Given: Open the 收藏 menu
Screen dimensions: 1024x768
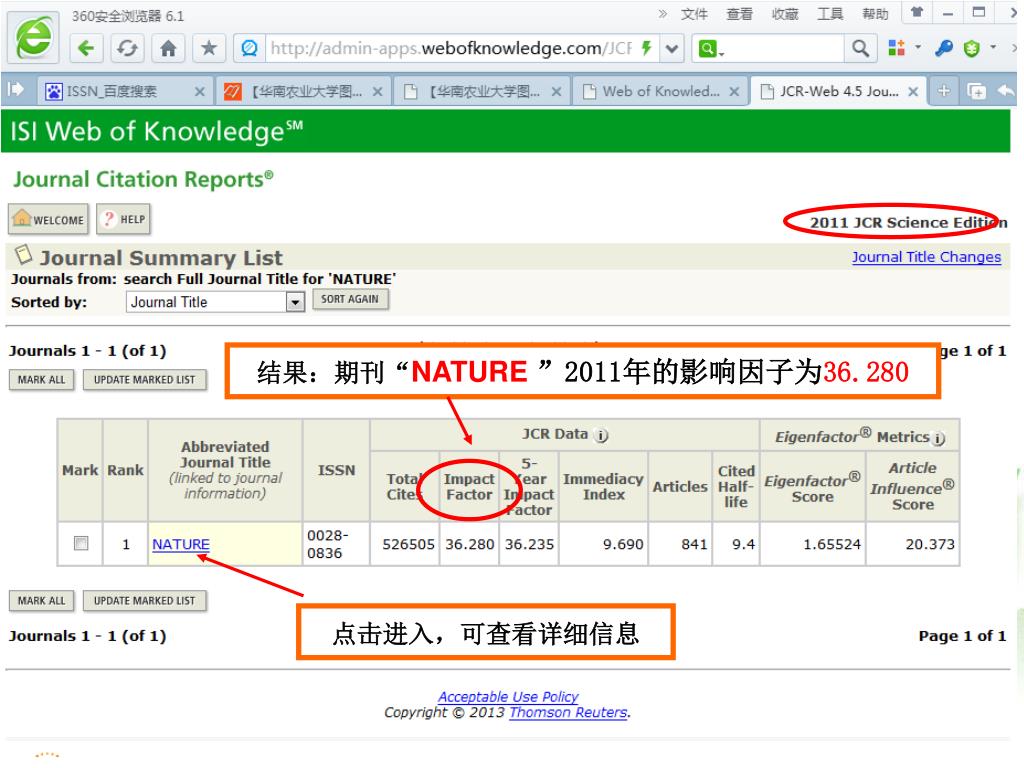Looking at the screenshot, I should coord(784,14).
